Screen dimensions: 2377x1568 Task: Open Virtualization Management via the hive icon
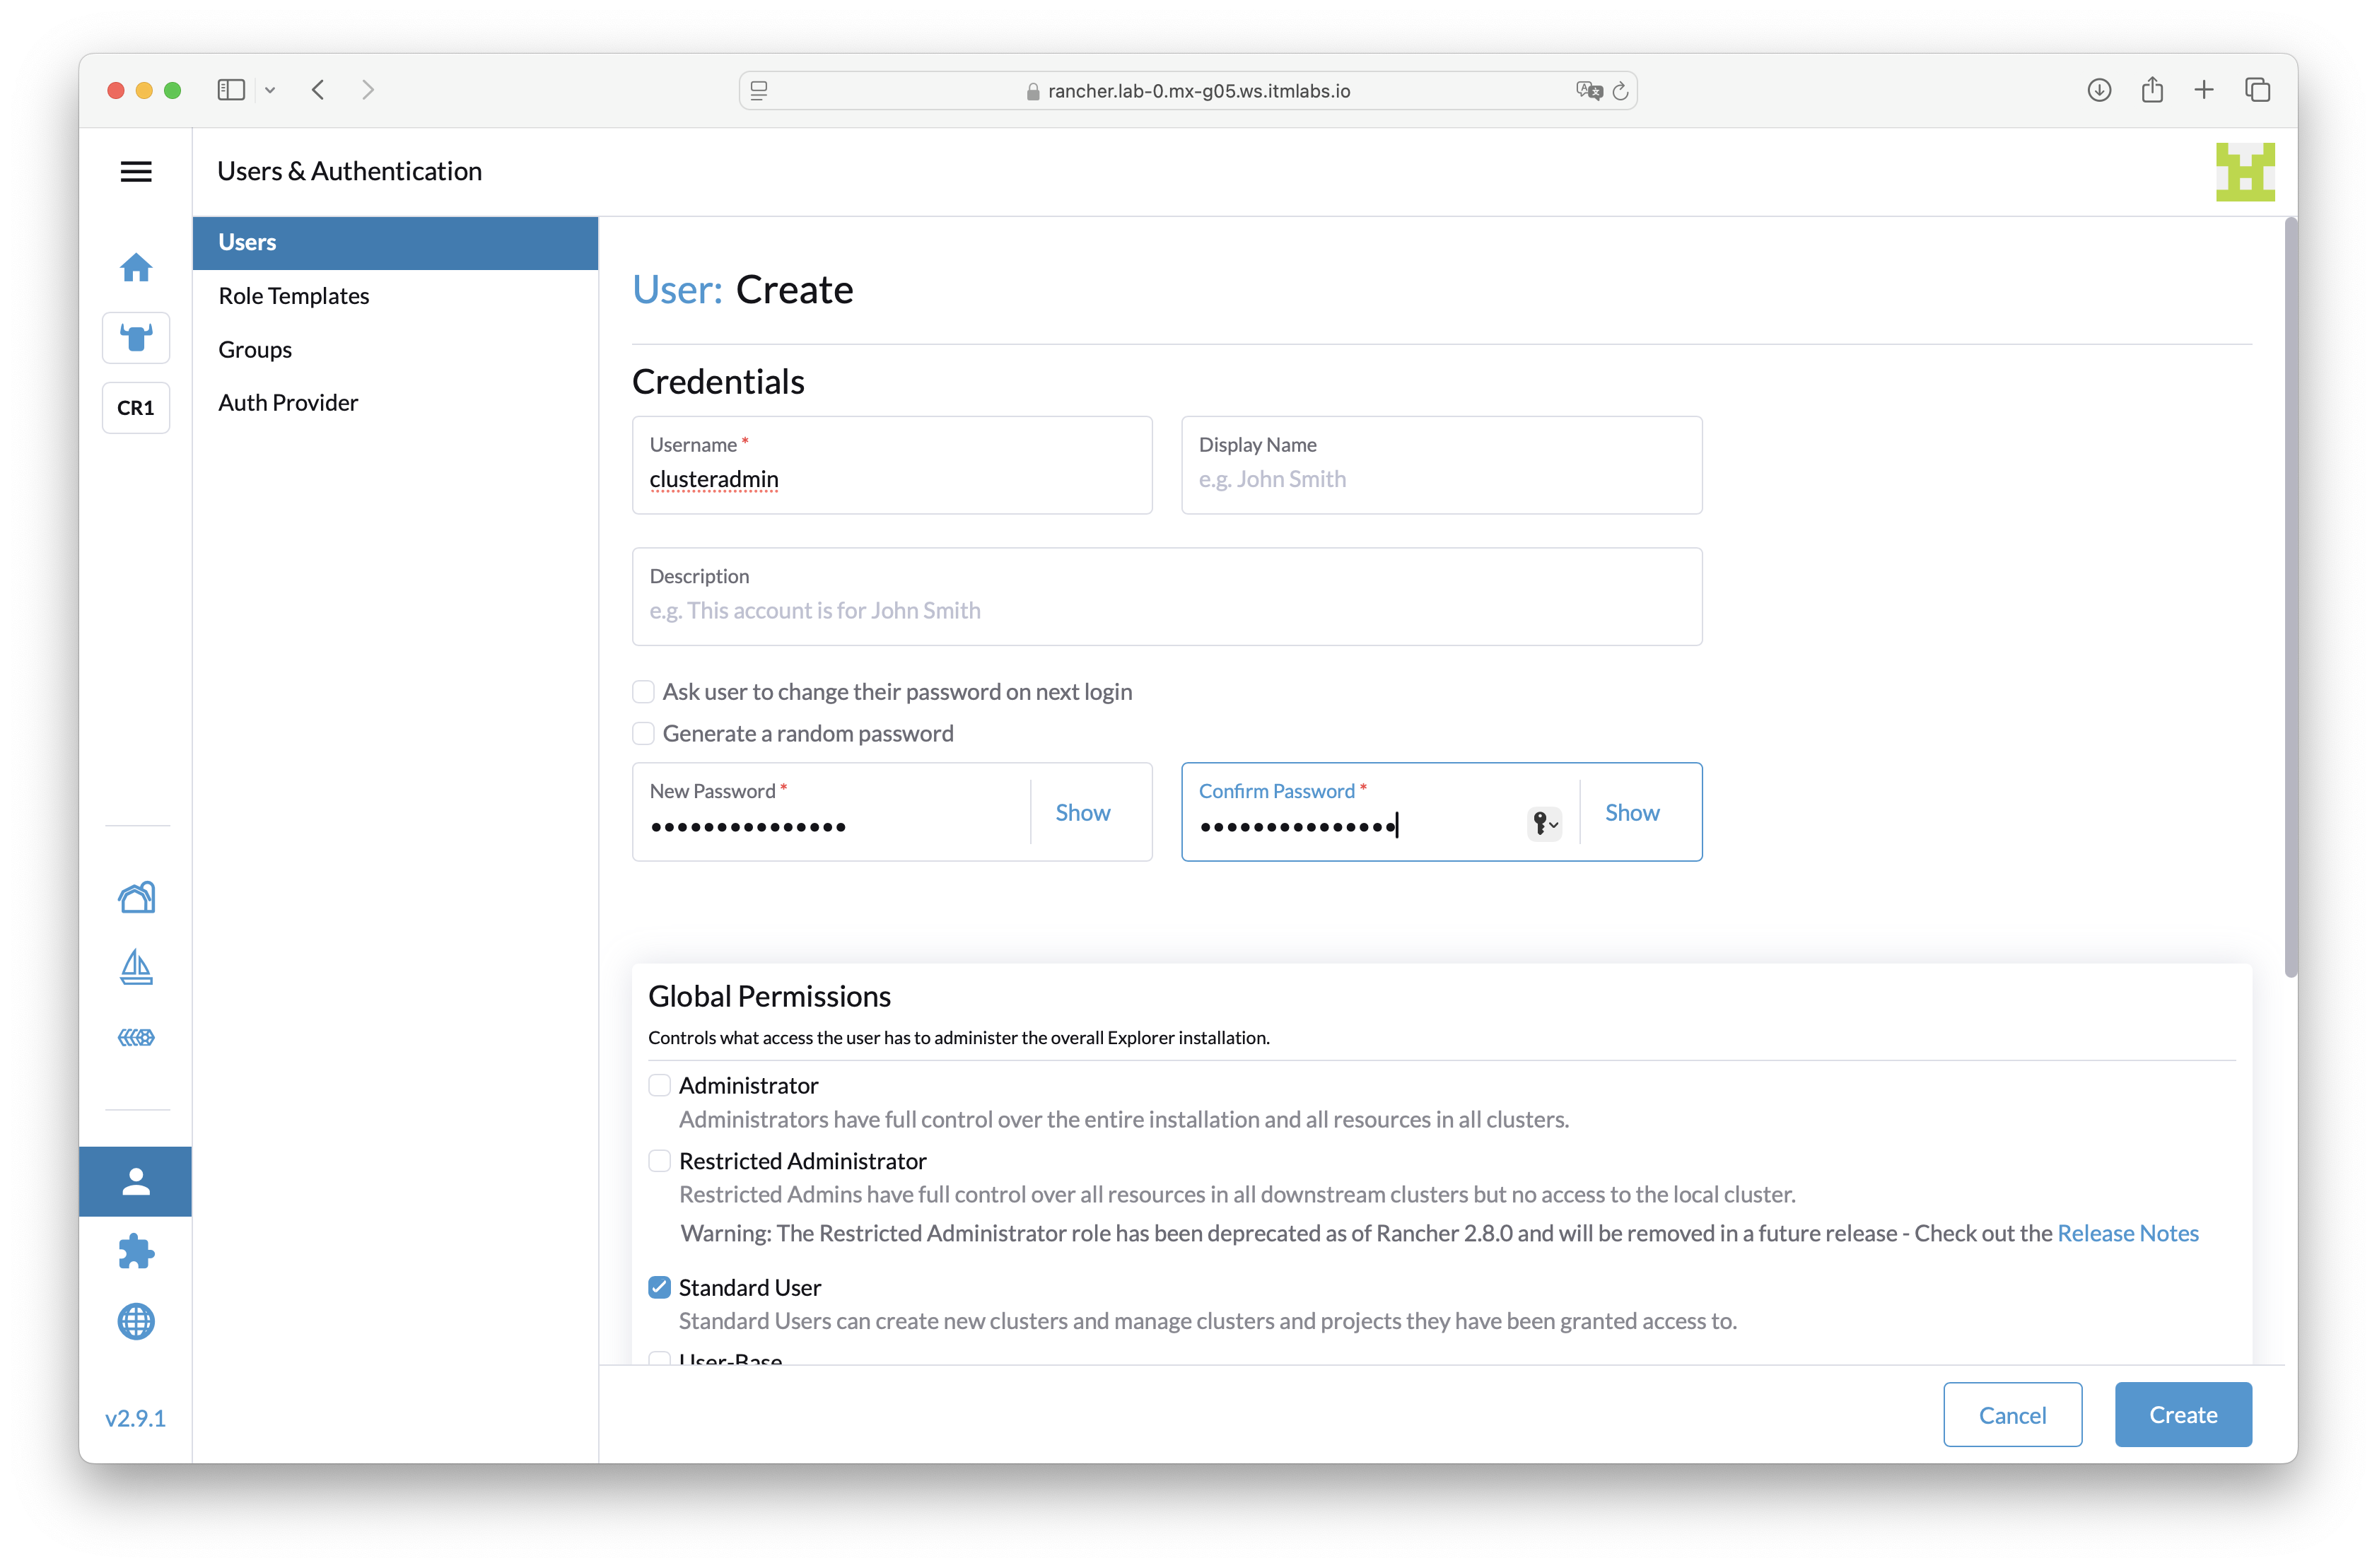[x=136, y=1037]
